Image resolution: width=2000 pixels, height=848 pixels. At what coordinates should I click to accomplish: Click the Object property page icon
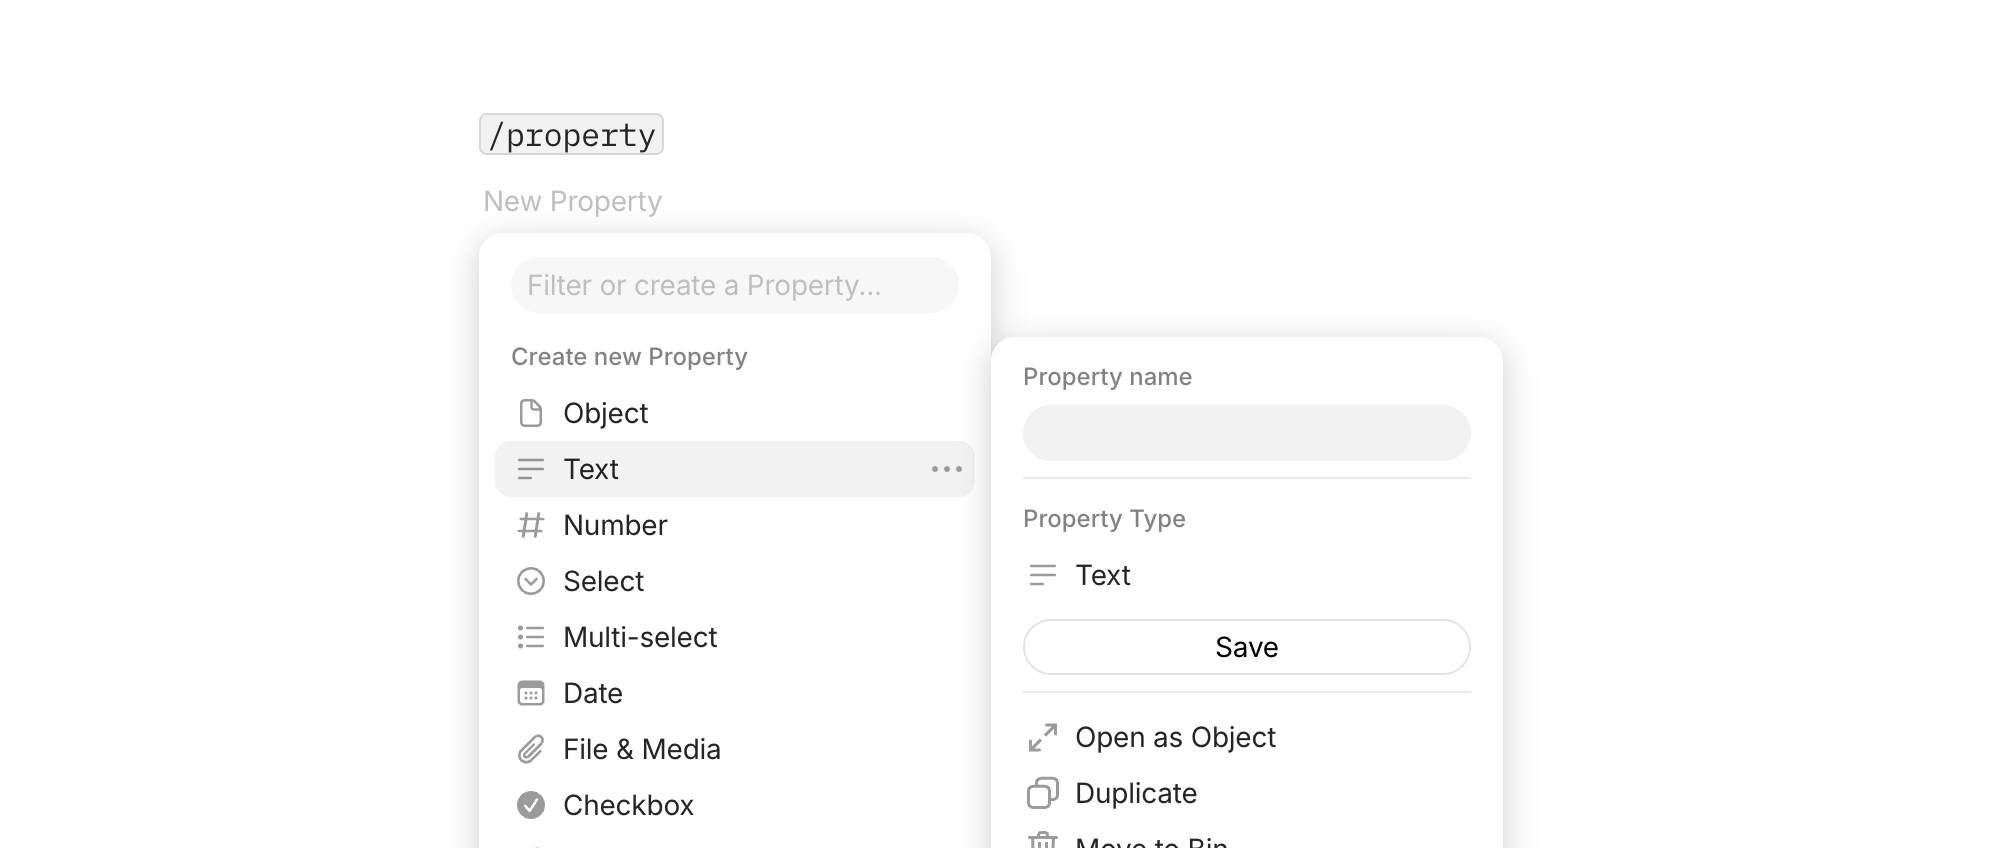coord(531,413)
